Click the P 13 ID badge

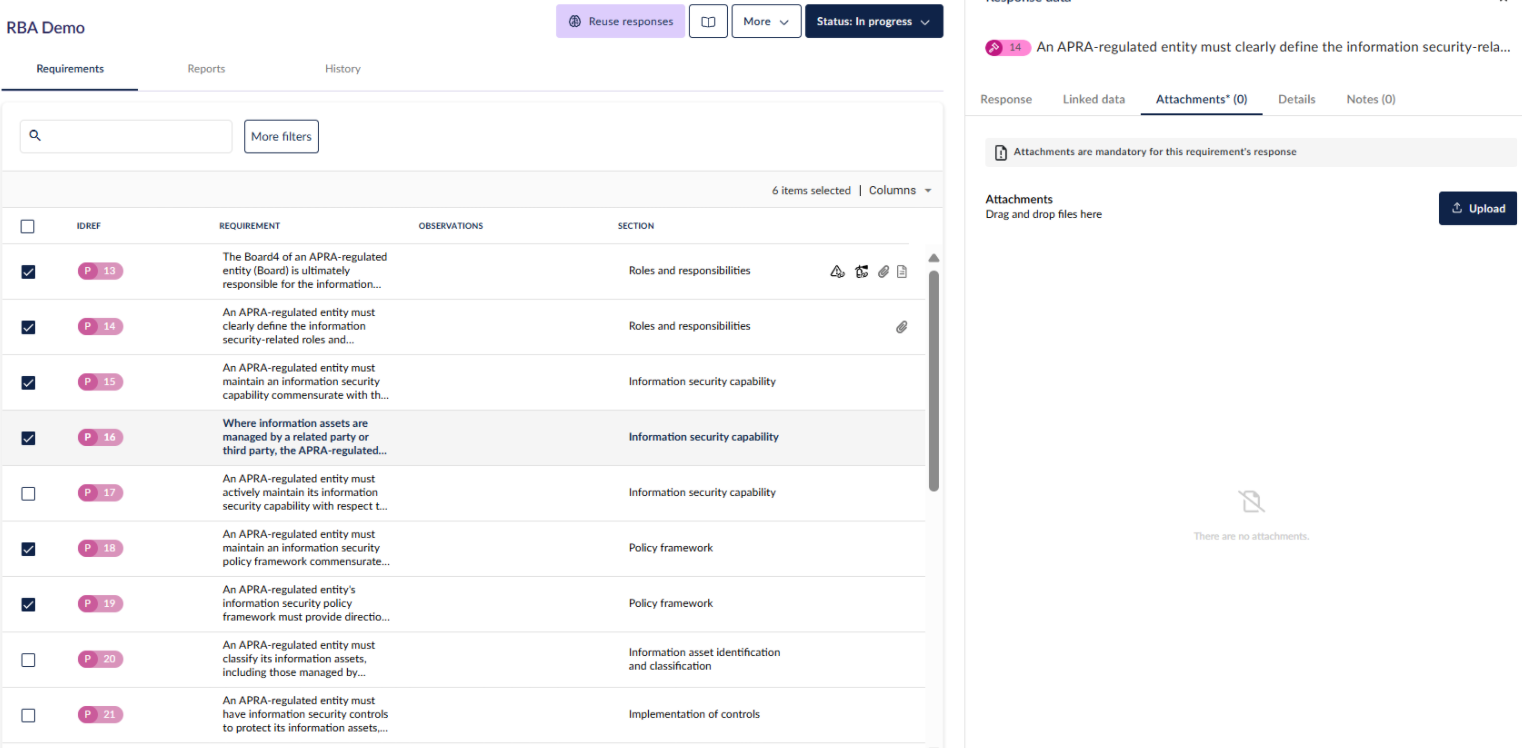click(101, 271)
